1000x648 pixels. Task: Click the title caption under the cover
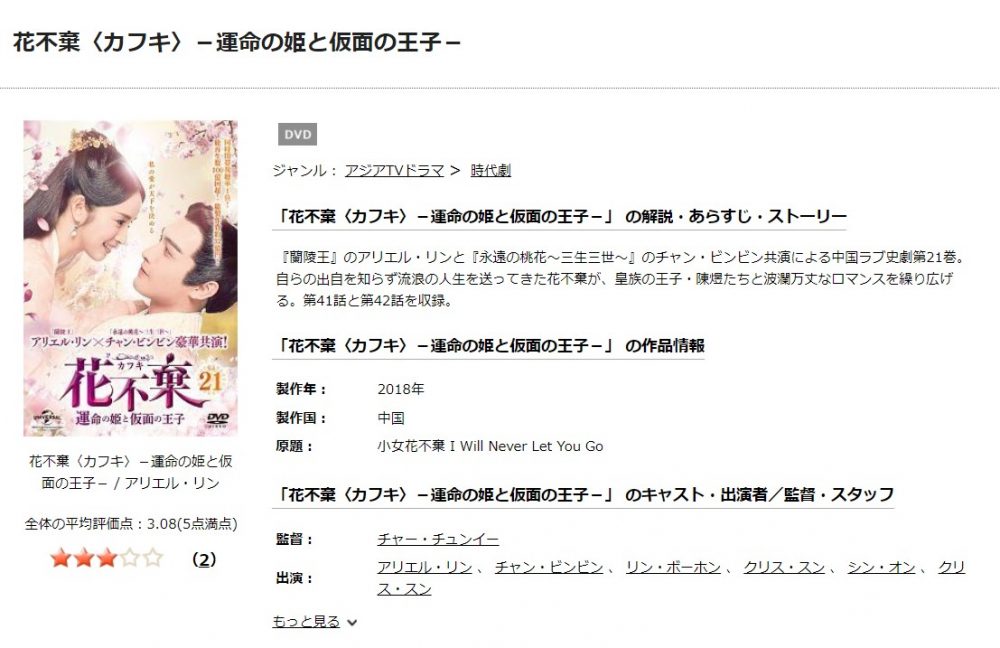pos(131,472)
